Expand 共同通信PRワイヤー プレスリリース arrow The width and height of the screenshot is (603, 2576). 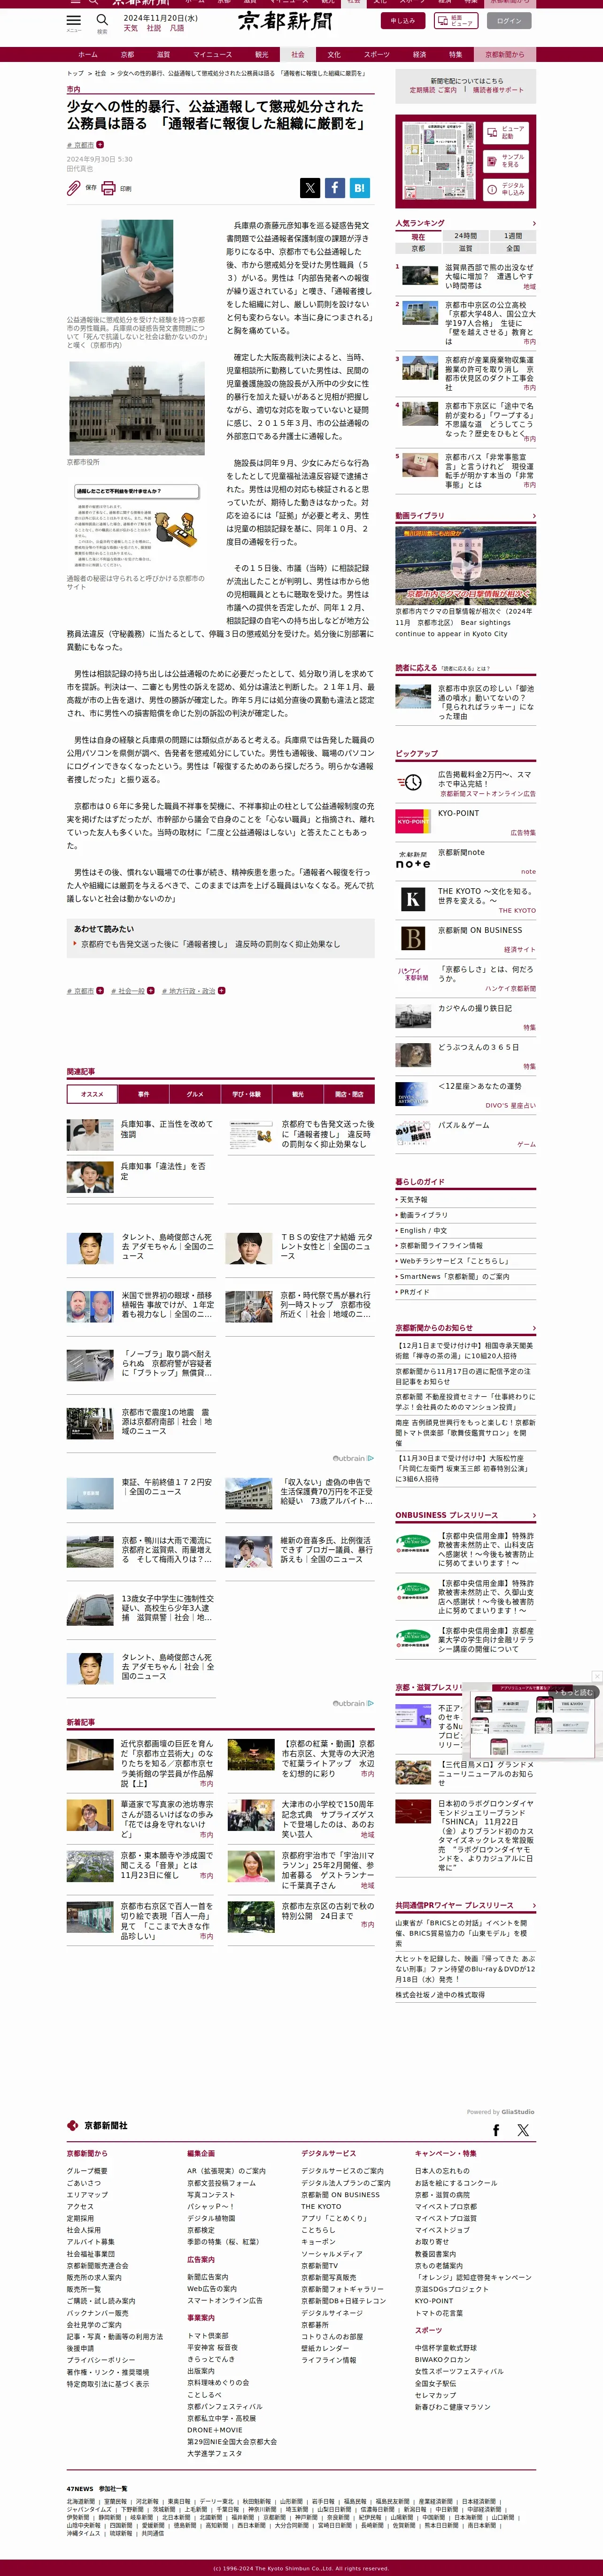point(533,1905)
